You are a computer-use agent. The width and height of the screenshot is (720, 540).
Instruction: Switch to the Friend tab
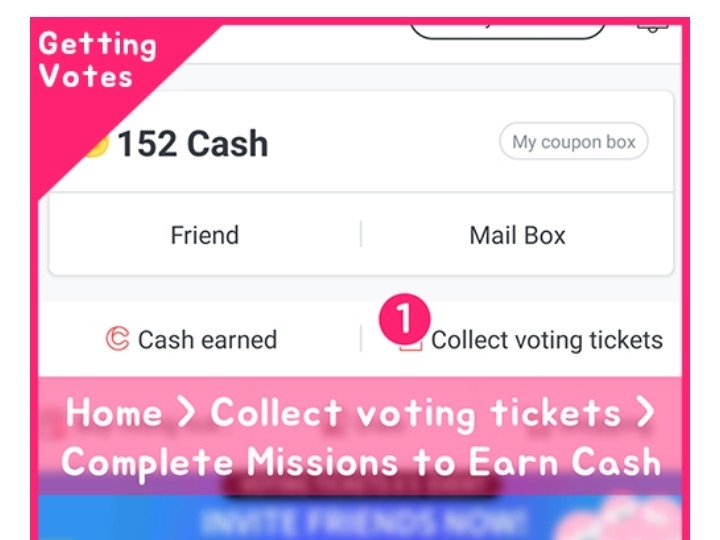[204, 236]
